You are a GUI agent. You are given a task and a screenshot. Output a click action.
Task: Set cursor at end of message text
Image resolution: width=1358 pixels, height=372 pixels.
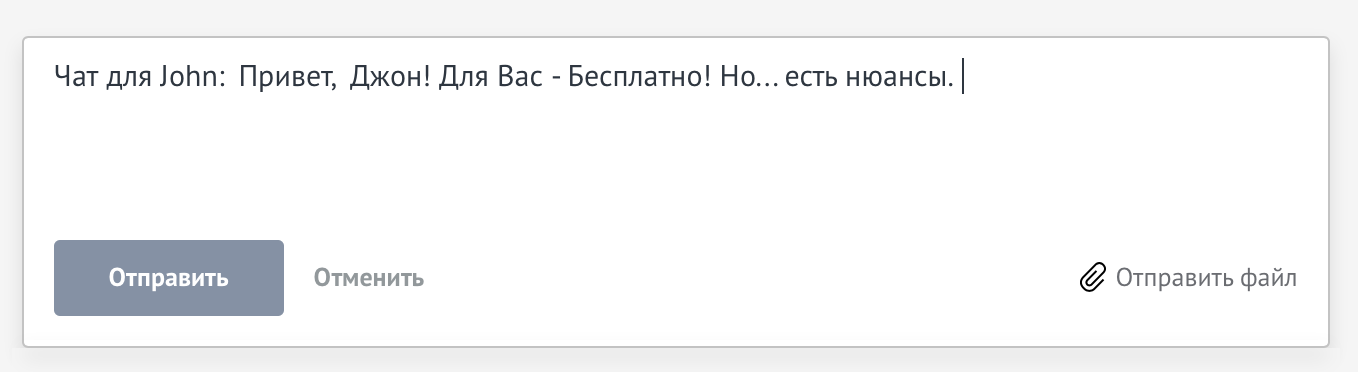click(x=962, y=78)
